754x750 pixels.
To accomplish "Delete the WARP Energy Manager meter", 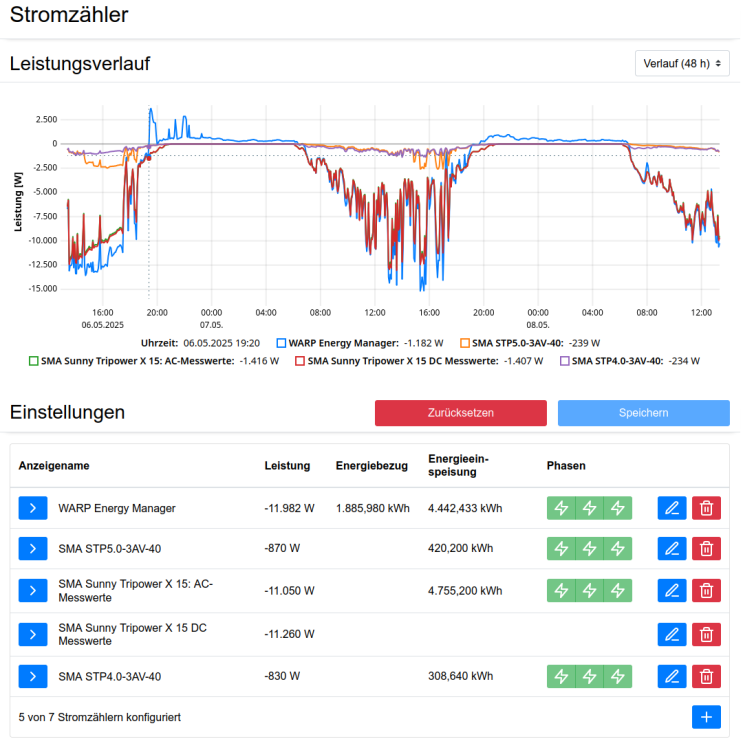I will point(706,508).
